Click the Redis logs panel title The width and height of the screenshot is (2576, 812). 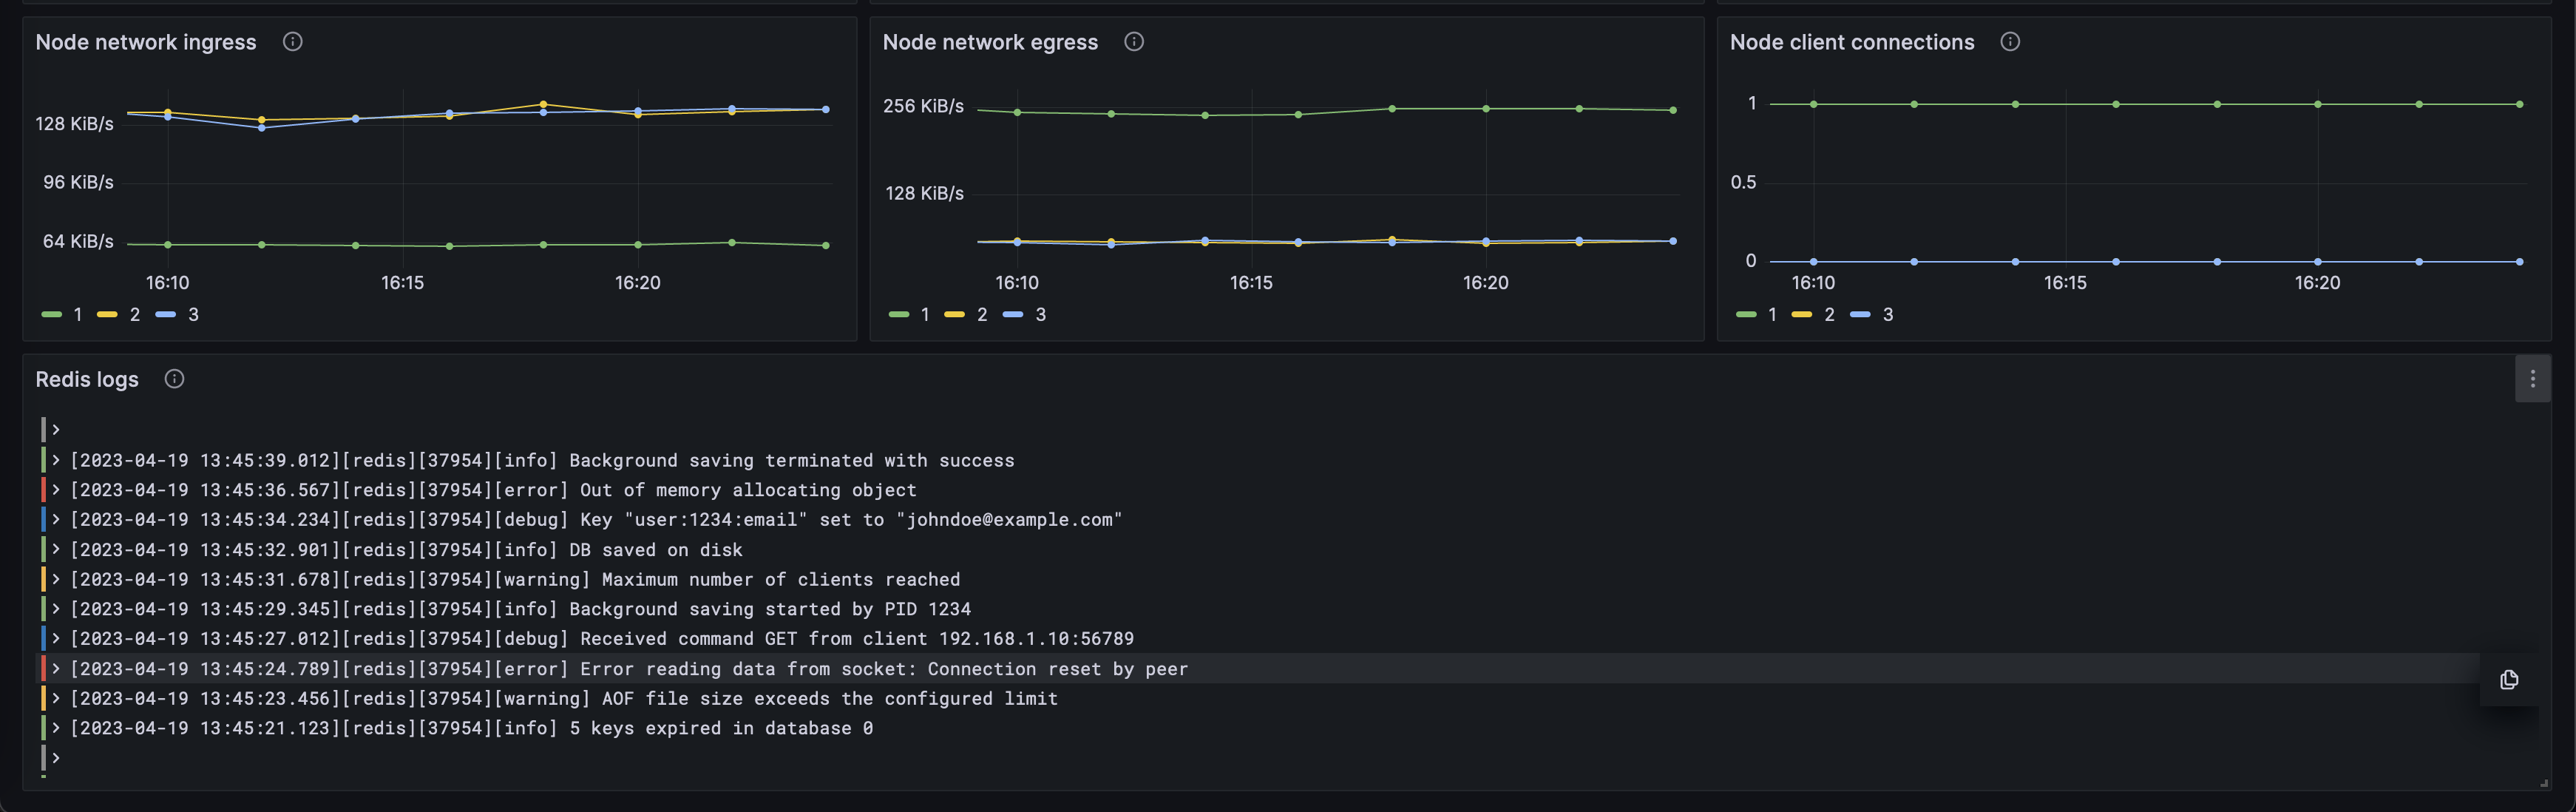[87, 379]
